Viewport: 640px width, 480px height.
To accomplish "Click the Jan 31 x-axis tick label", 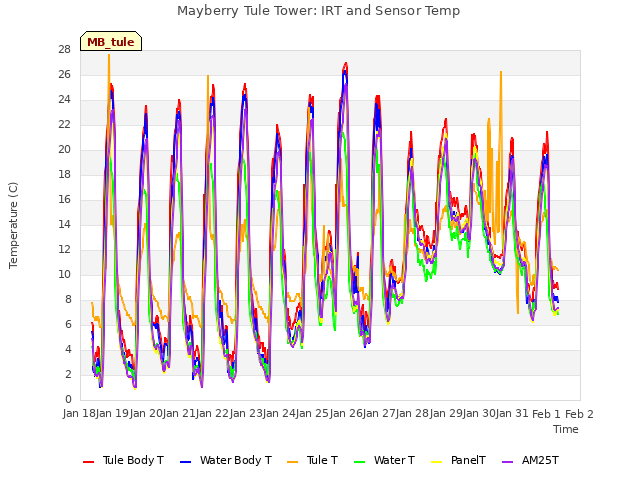I will (x=513, y=414).
